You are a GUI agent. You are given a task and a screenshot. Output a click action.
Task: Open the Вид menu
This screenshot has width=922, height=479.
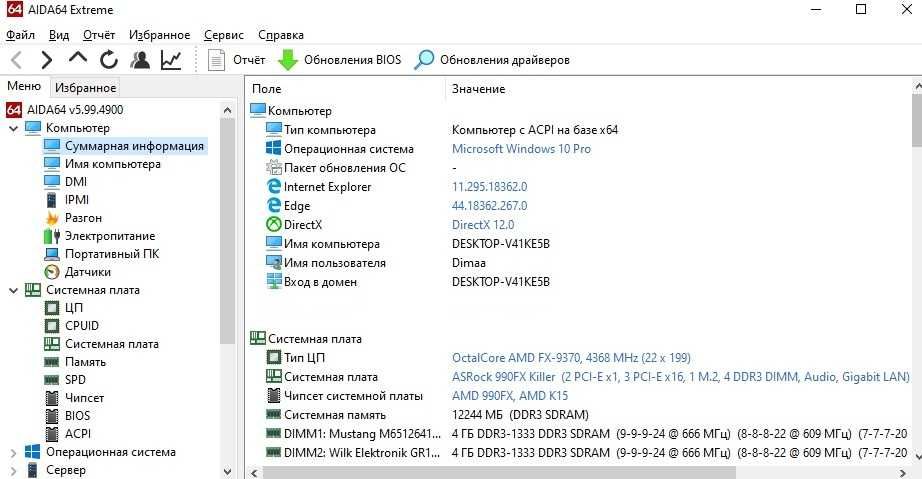pyautogui.click(x=59, y=35)
